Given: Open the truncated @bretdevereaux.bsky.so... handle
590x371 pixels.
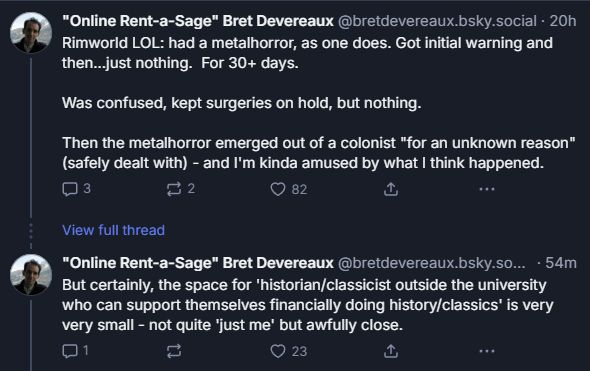Looking at the screenshot, I should pyautogui.click(x=432, y=263).
